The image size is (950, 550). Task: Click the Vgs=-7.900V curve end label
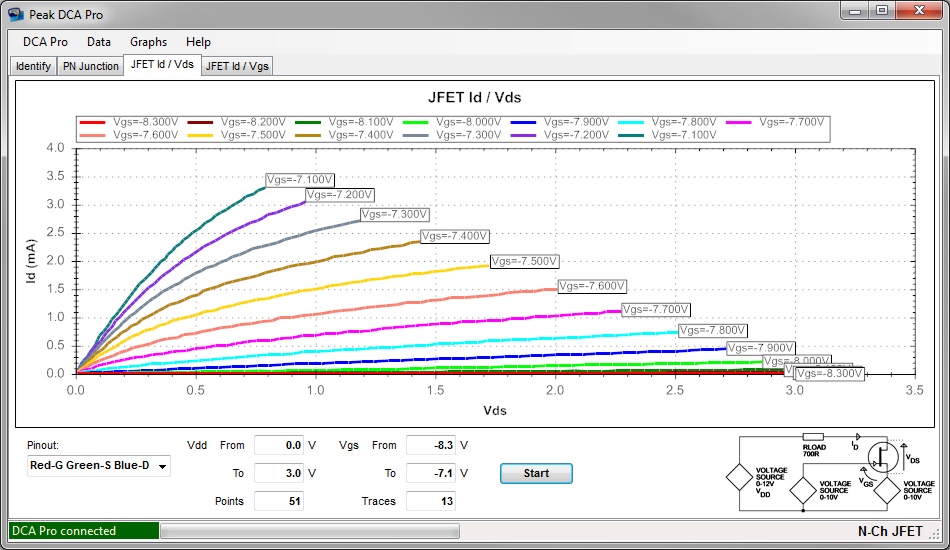click(x=760, y=348)
